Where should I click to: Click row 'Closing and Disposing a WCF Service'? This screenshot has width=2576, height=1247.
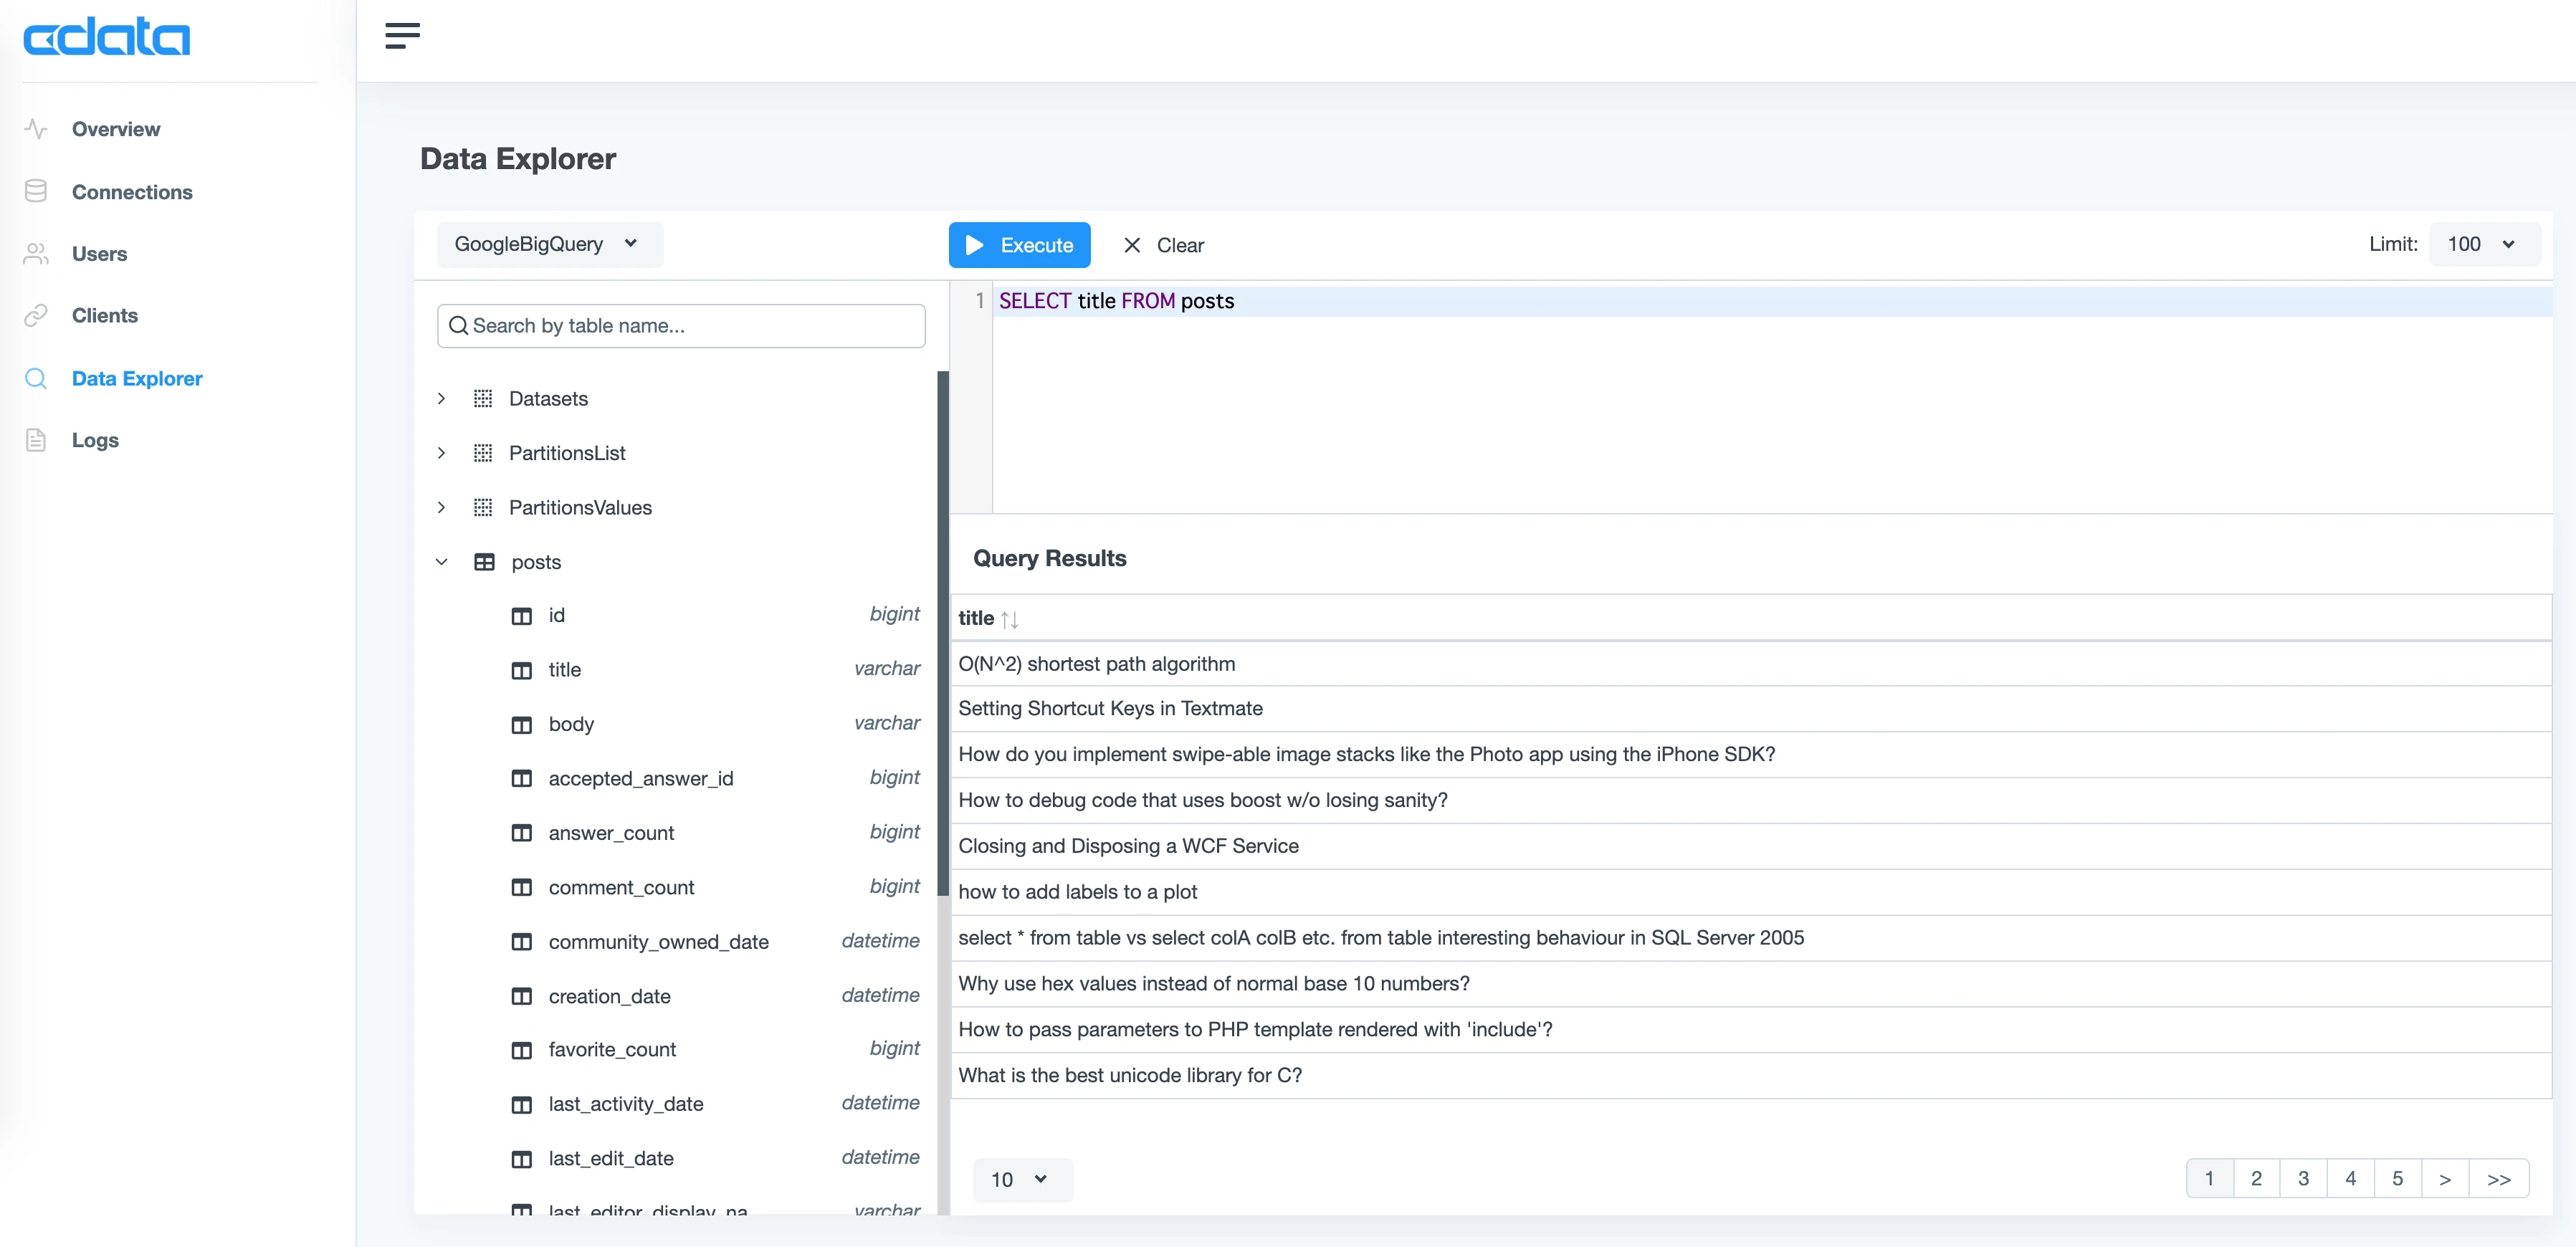(x=1751, y=846)
